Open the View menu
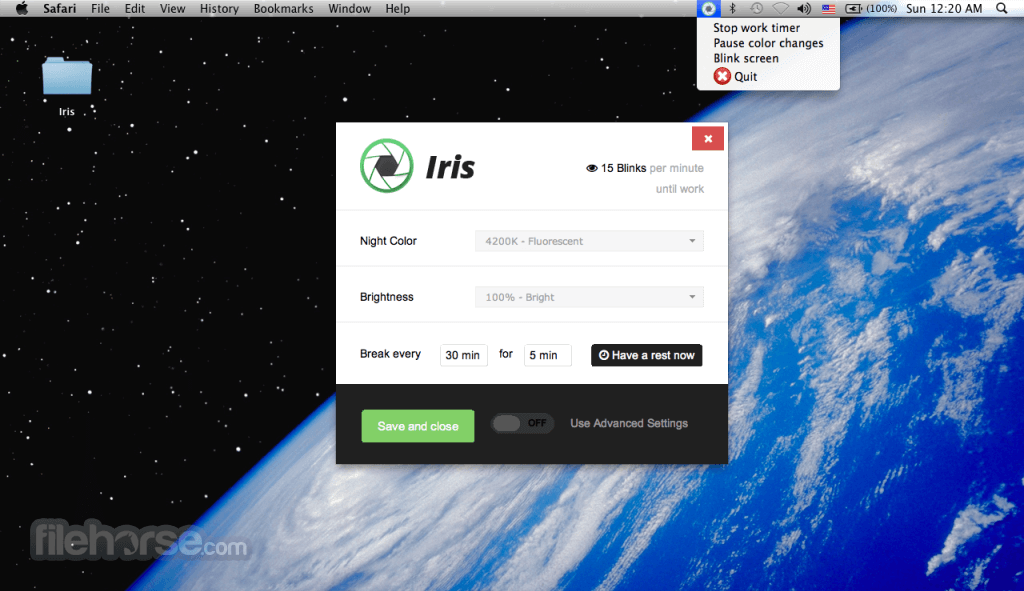Image resolution: width=1024 pixels, height=591 pixels. [x=172, y=8]
